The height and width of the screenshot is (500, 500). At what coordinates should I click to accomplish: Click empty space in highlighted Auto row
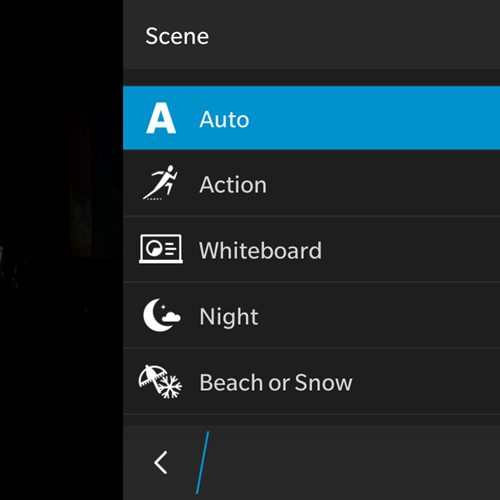coord(383,118)
